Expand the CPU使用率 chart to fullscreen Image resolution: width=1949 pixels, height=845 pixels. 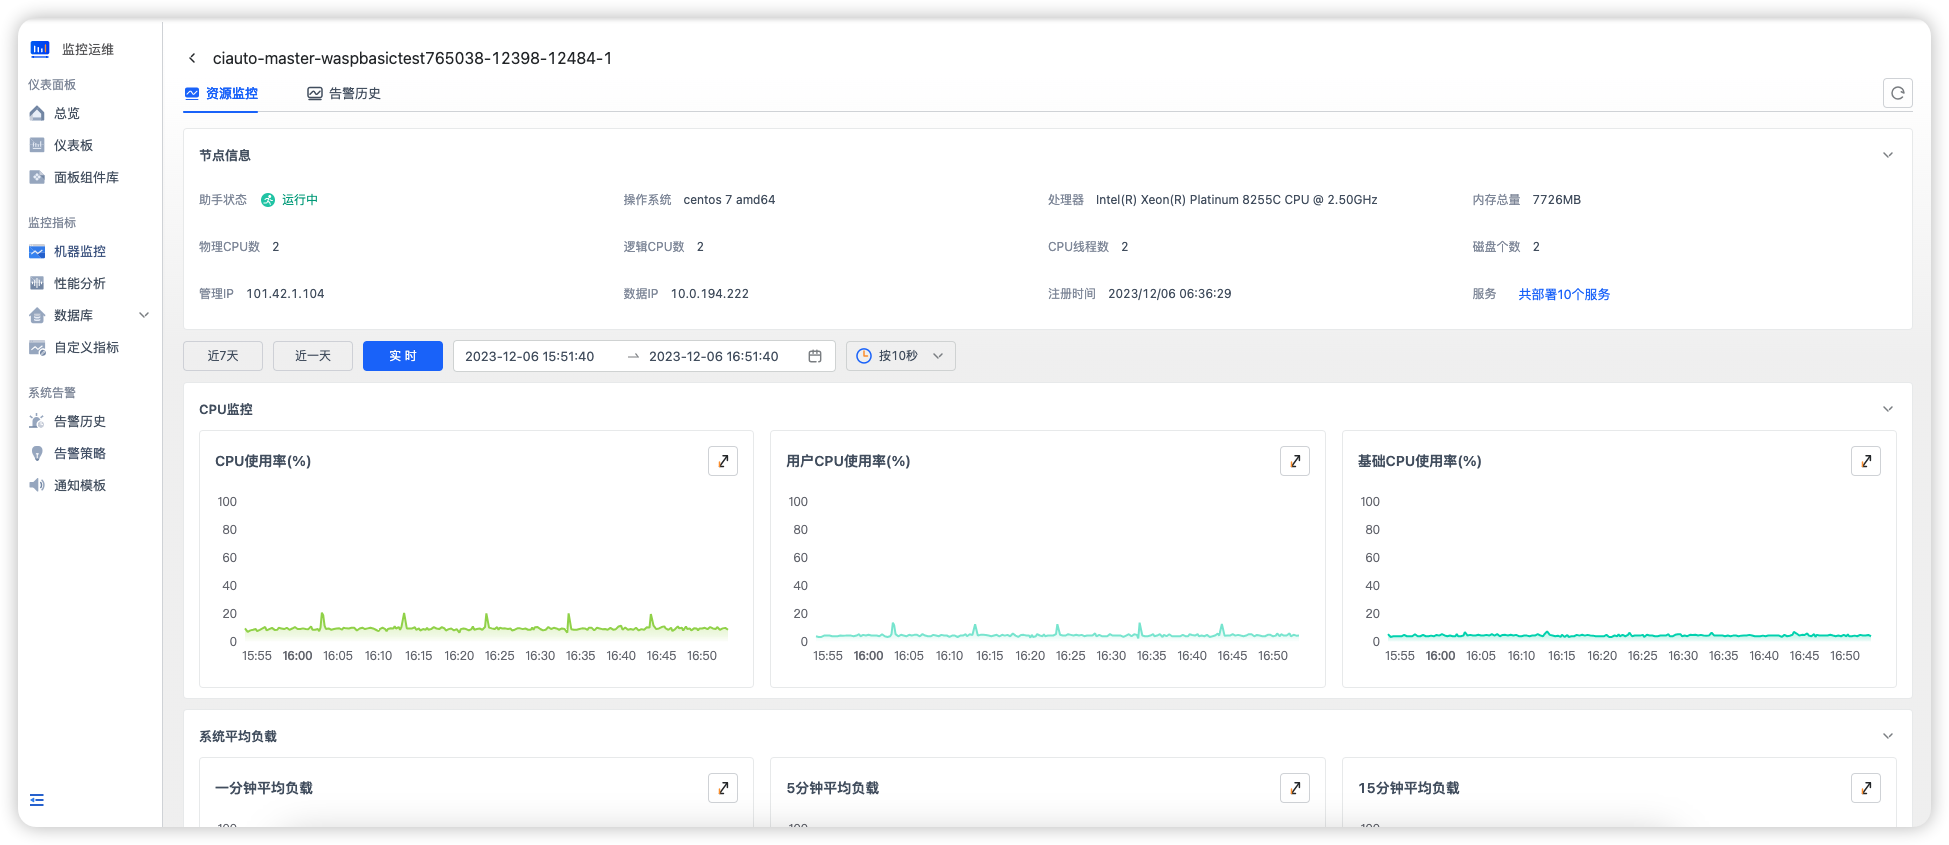click(x=723, y=461)
